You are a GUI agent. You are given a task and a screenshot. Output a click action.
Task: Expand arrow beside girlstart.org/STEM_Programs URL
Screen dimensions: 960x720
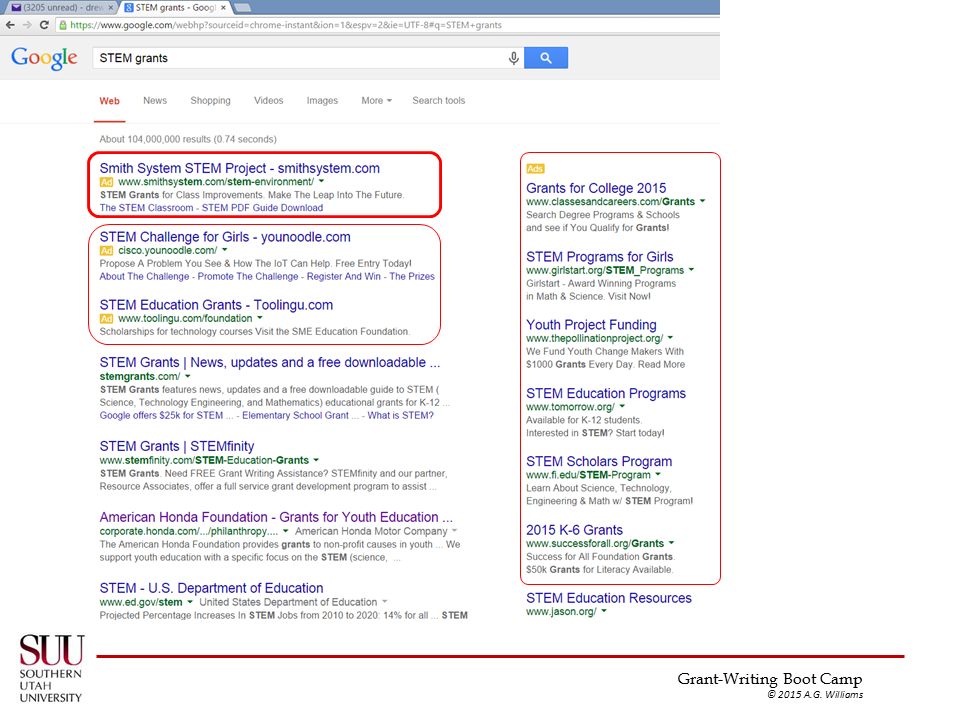click(x=691, y=269)
